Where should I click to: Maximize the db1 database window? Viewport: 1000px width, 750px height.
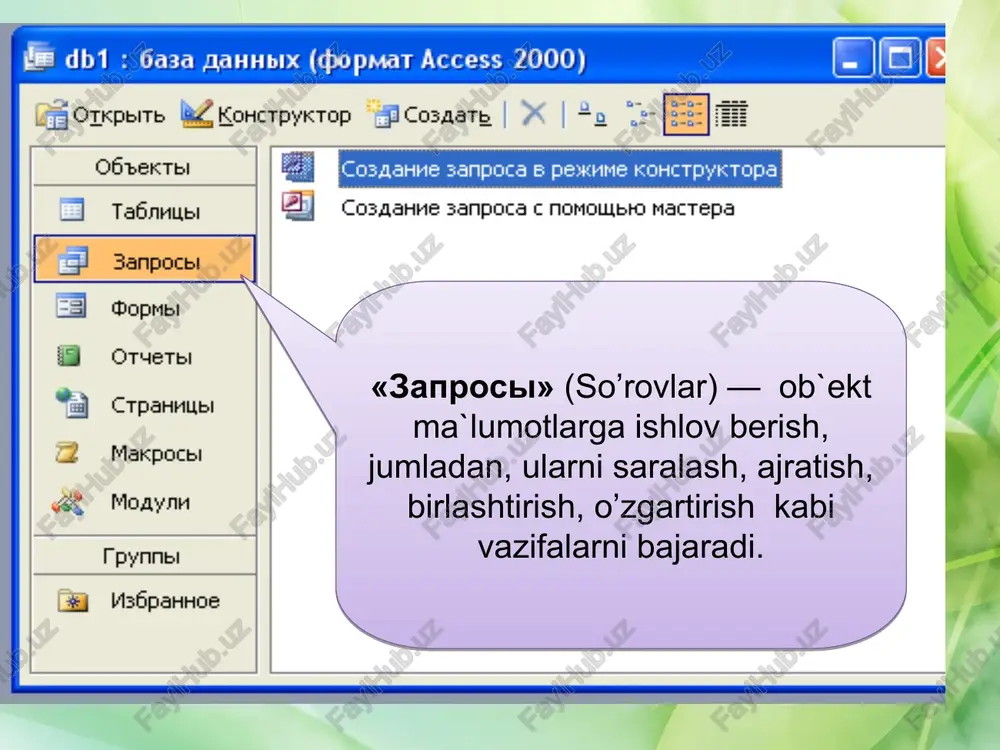(x=899, y=57)
